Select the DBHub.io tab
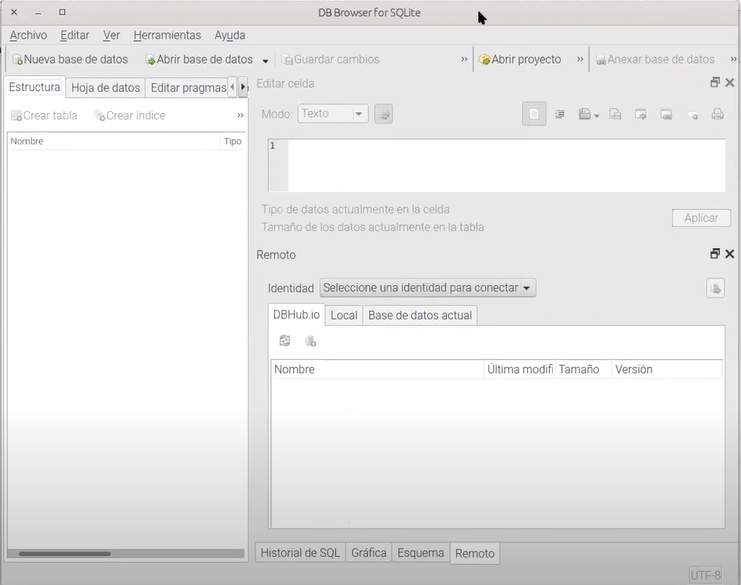 tap(296, 315)
